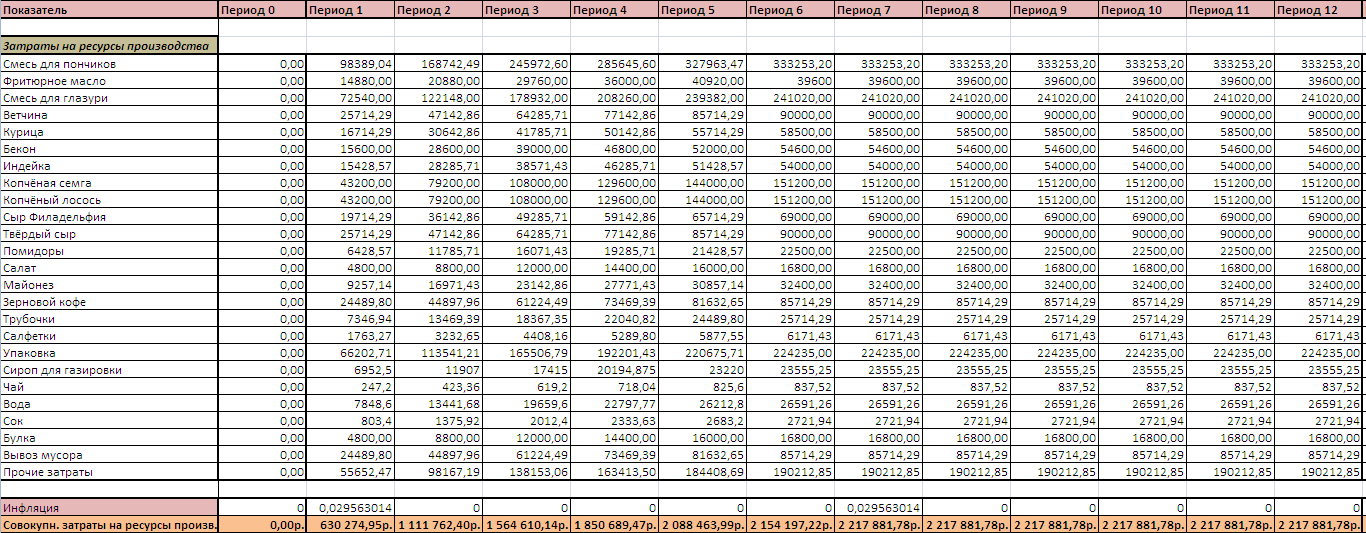
Task: Click the Ветчина row label
Action: 109,115
